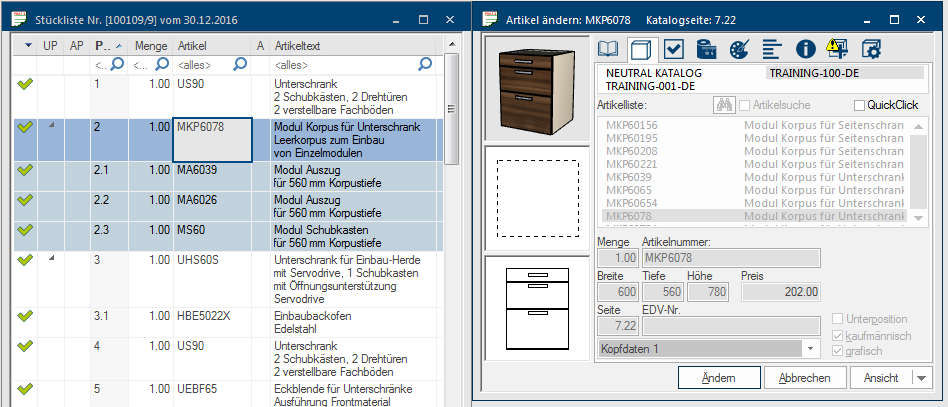
Task: Open the information icon tab
Action: [804, 49]
